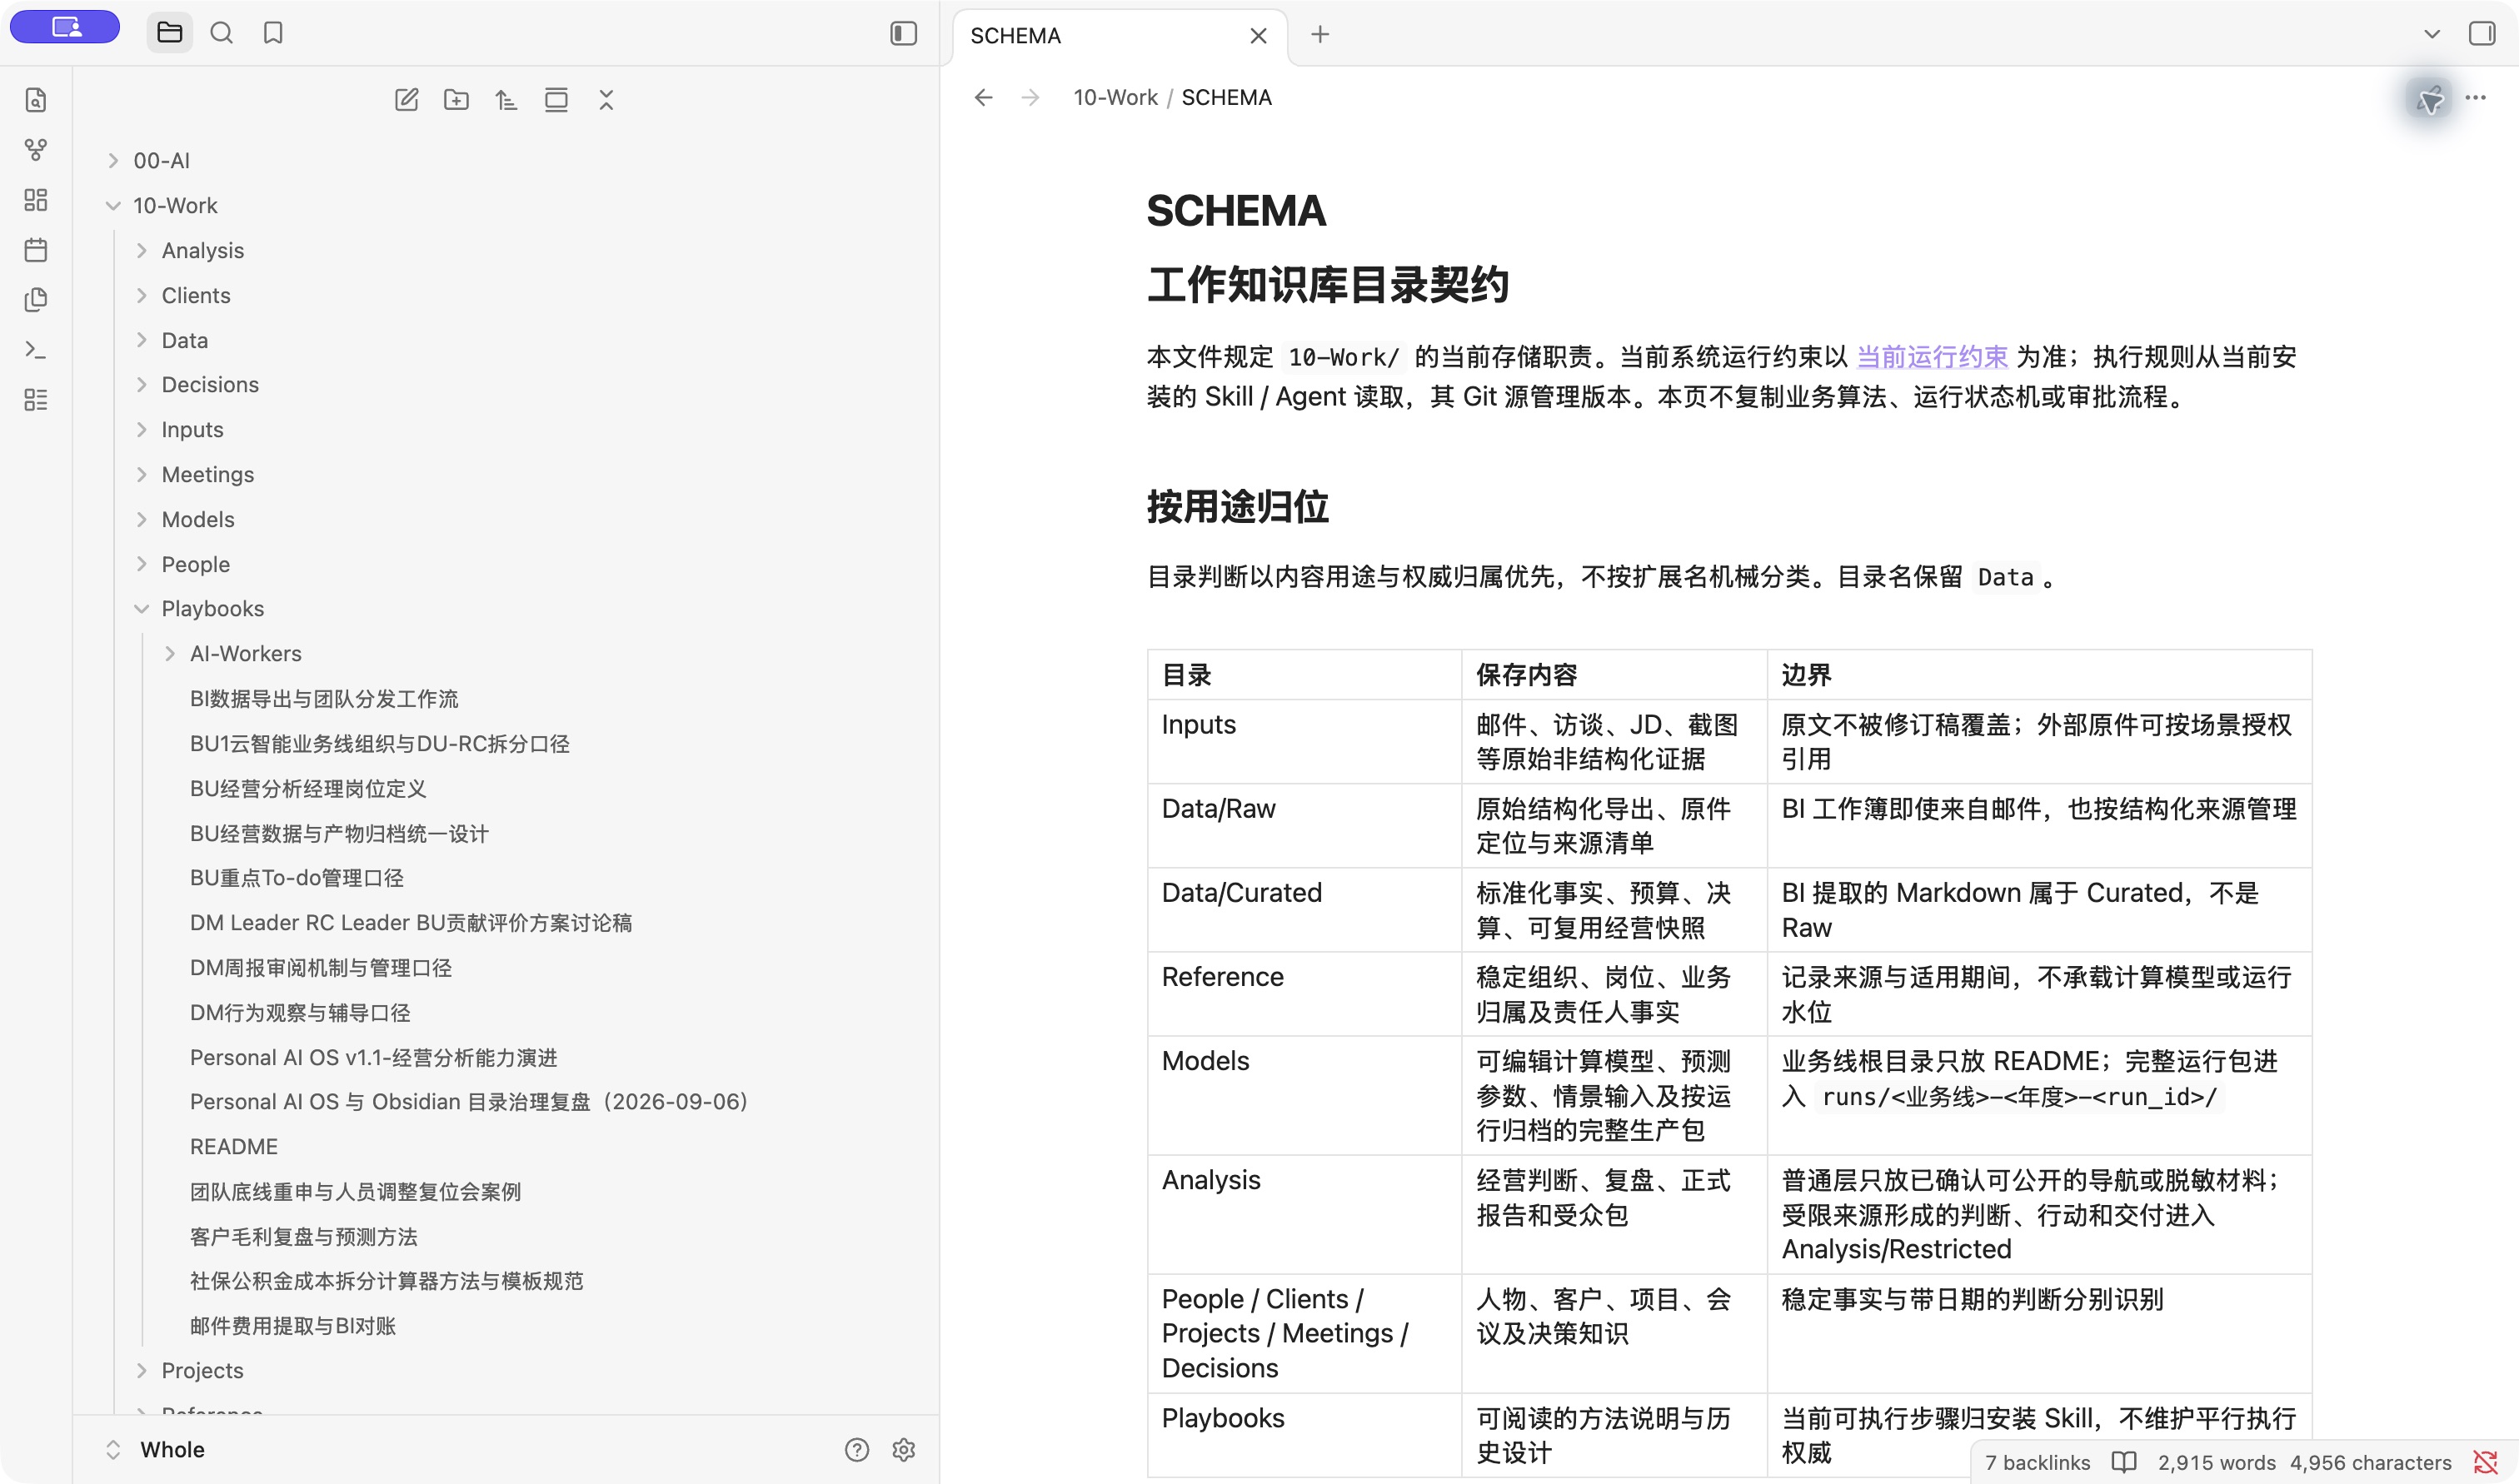Open the file explorer folder icon
The height and width of the screenshot is (1484, 2519).
pyautogui.click(x=170, y=33)
